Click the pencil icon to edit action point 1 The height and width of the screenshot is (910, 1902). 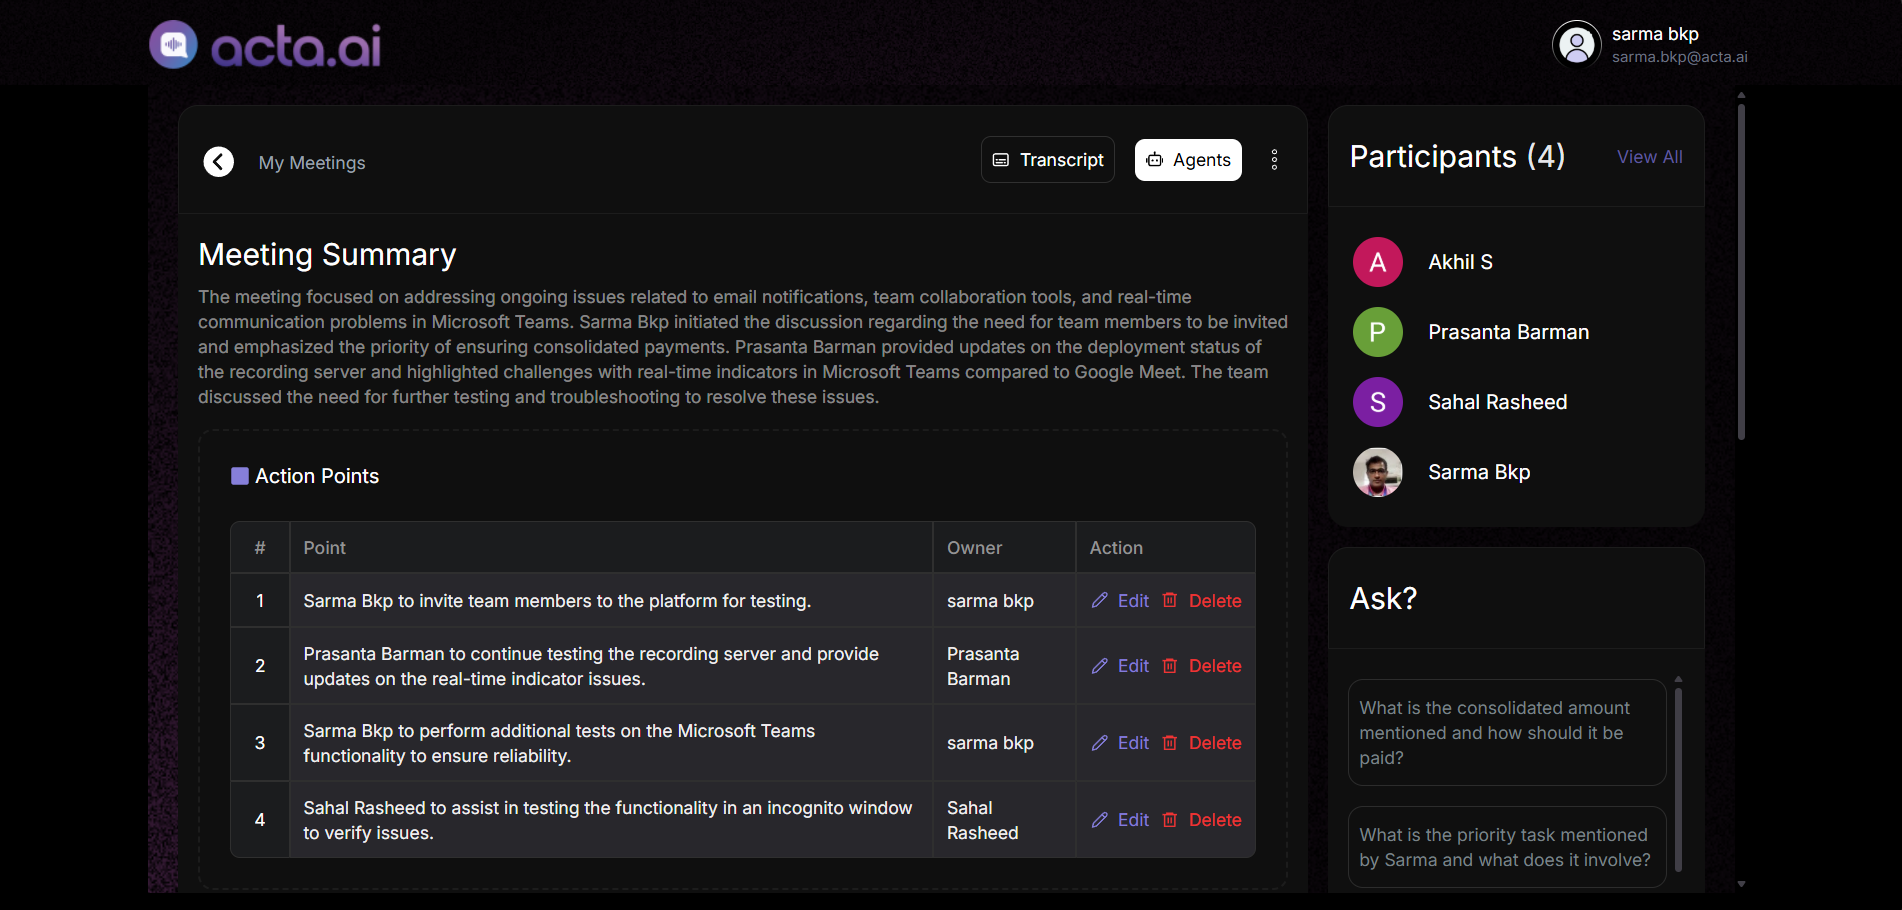point(1099,600)
